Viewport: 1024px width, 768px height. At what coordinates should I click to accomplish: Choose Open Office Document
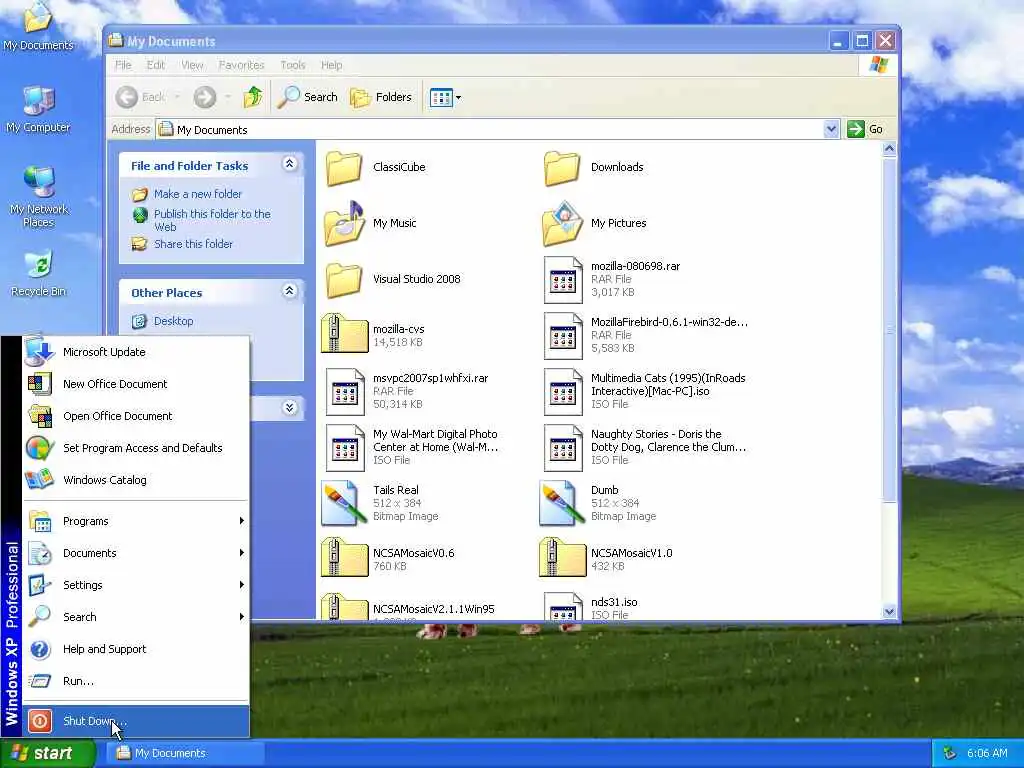click(x=136, y=416)
